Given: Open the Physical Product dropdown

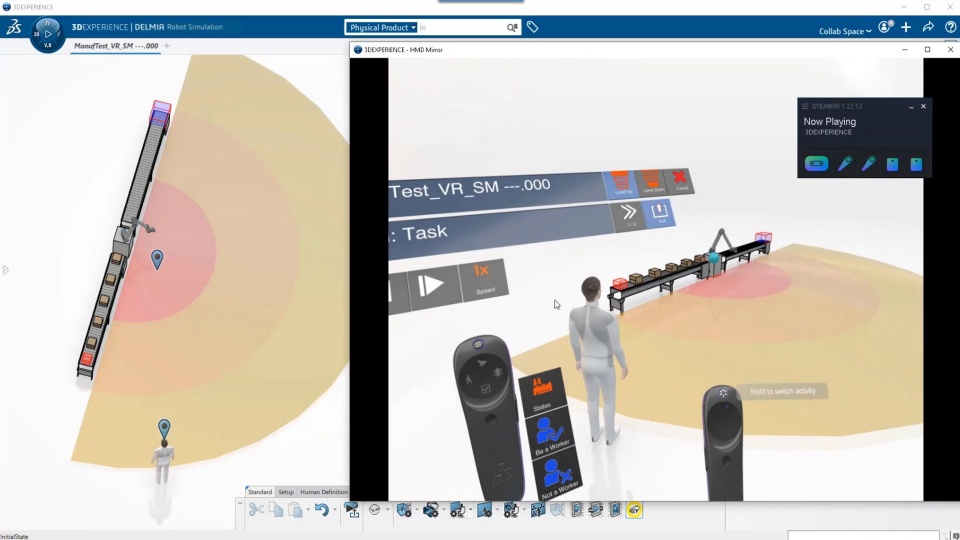Looking at the screenshot, I should pos(382,28).
